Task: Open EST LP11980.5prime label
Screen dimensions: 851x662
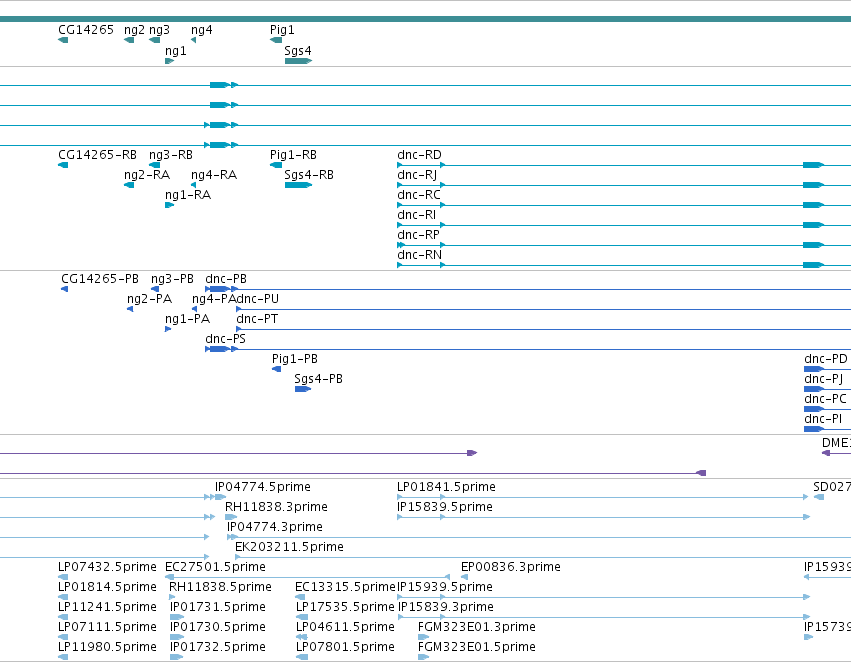Action: [x=107, y=648]
